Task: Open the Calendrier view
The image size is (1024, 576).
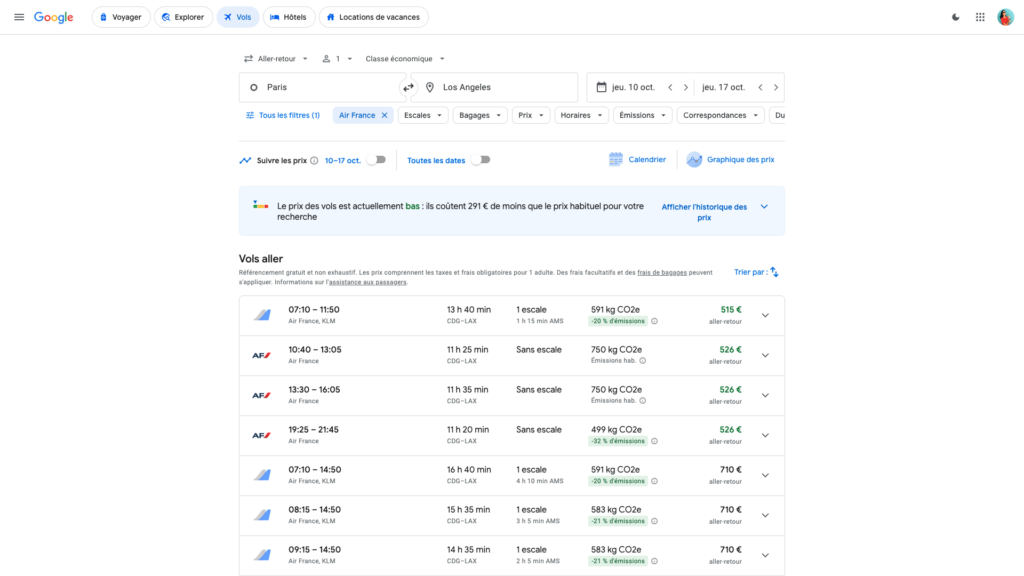Action: [637, 159]
